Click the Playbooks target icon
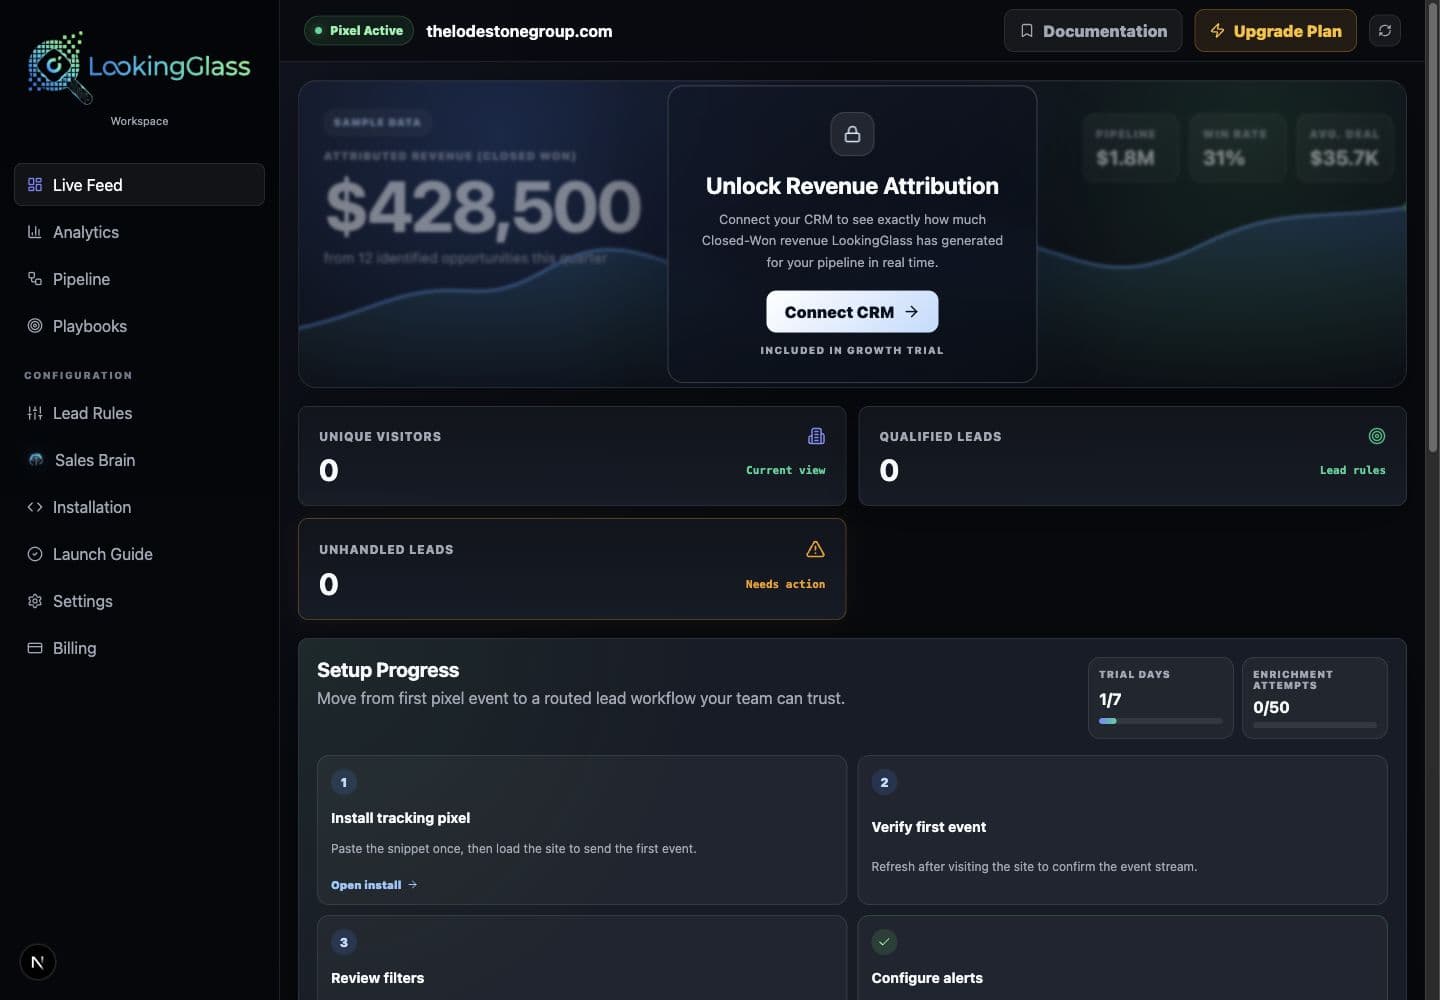This screenshot has width=1440, height=1000. point(35,326)
